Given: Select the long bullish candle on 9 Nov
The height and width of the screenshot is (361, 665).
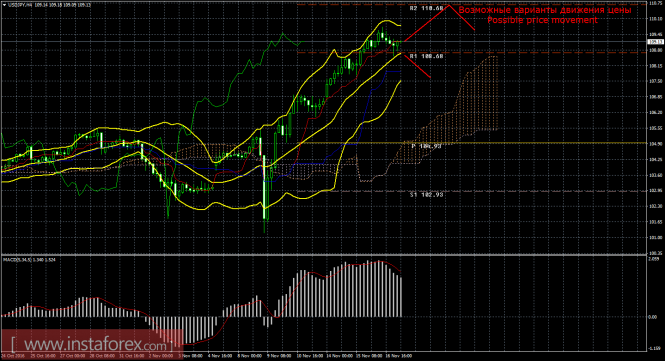Looking at the screenshot, I should click(263, 187).
